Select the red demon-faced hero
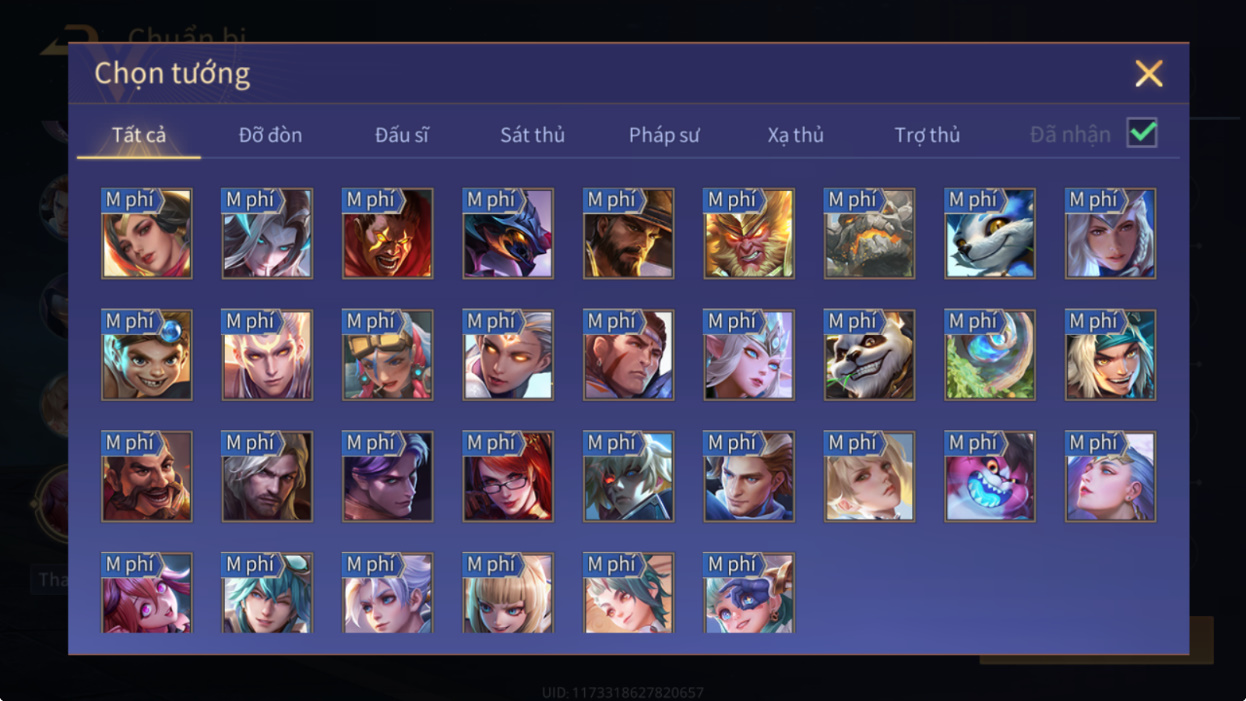Screen dimensions: 1246x701 pos(387,233)
